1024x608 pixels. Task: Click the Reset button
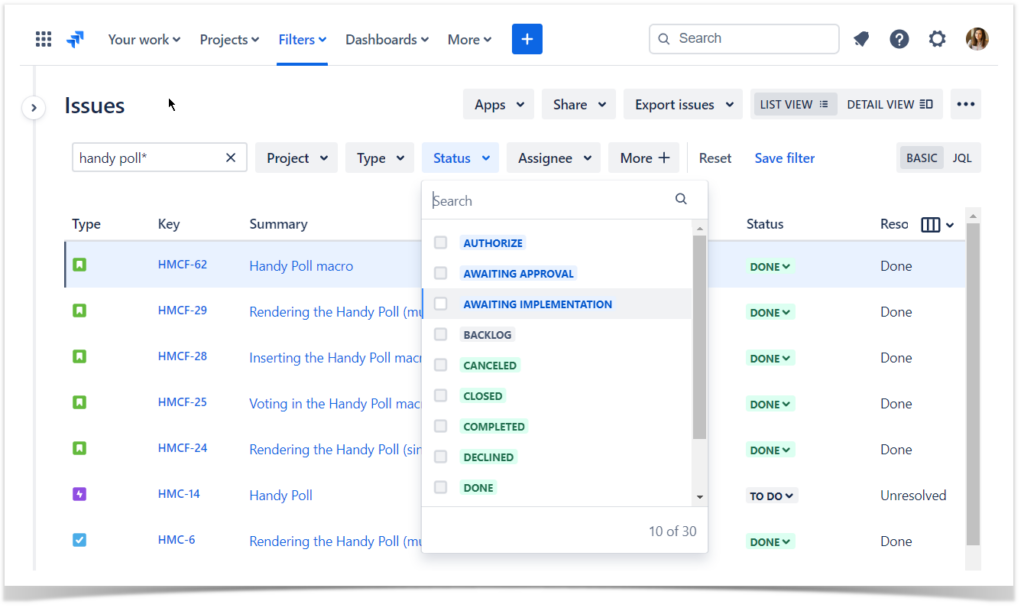pos(715,157)
